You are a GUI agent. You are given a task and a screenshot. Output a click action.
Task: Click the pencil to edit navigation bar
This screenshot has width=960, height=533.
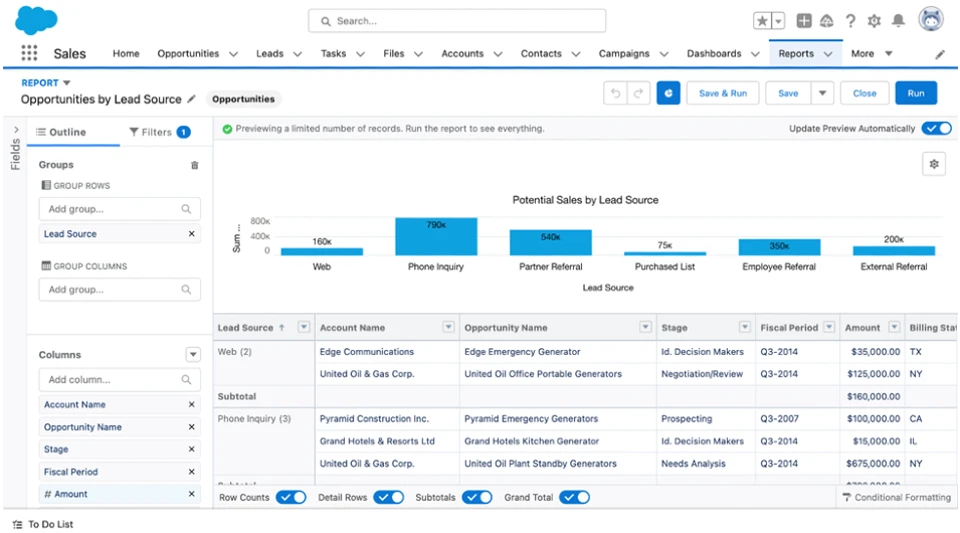940,54
